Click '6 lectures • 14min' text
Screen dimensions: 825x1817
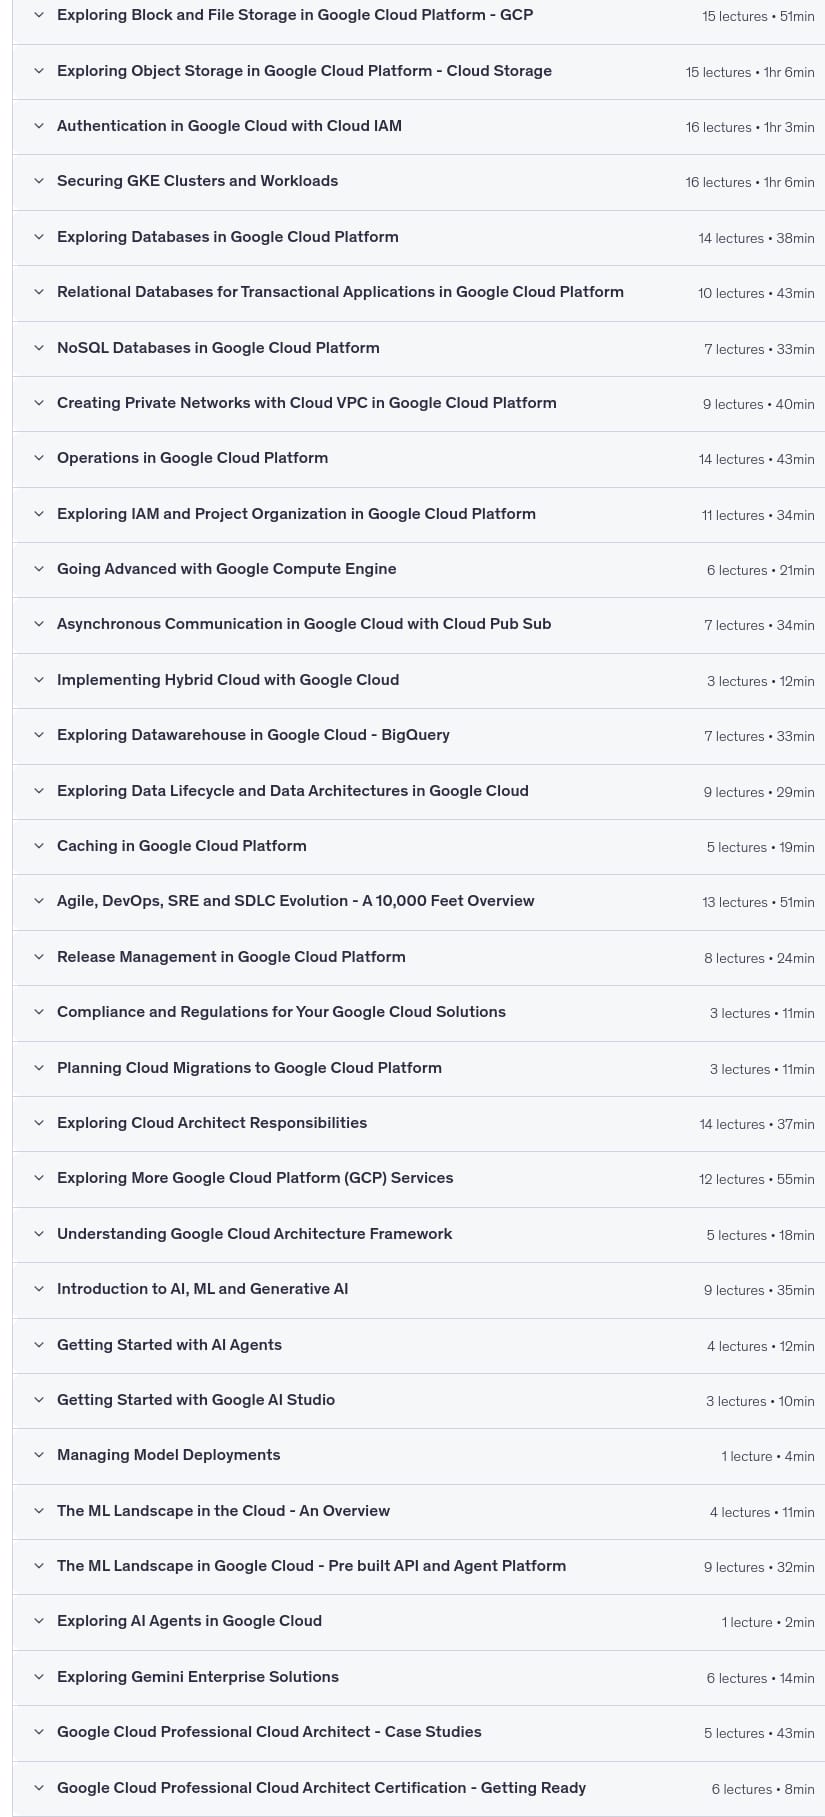tap(761, 1678)
